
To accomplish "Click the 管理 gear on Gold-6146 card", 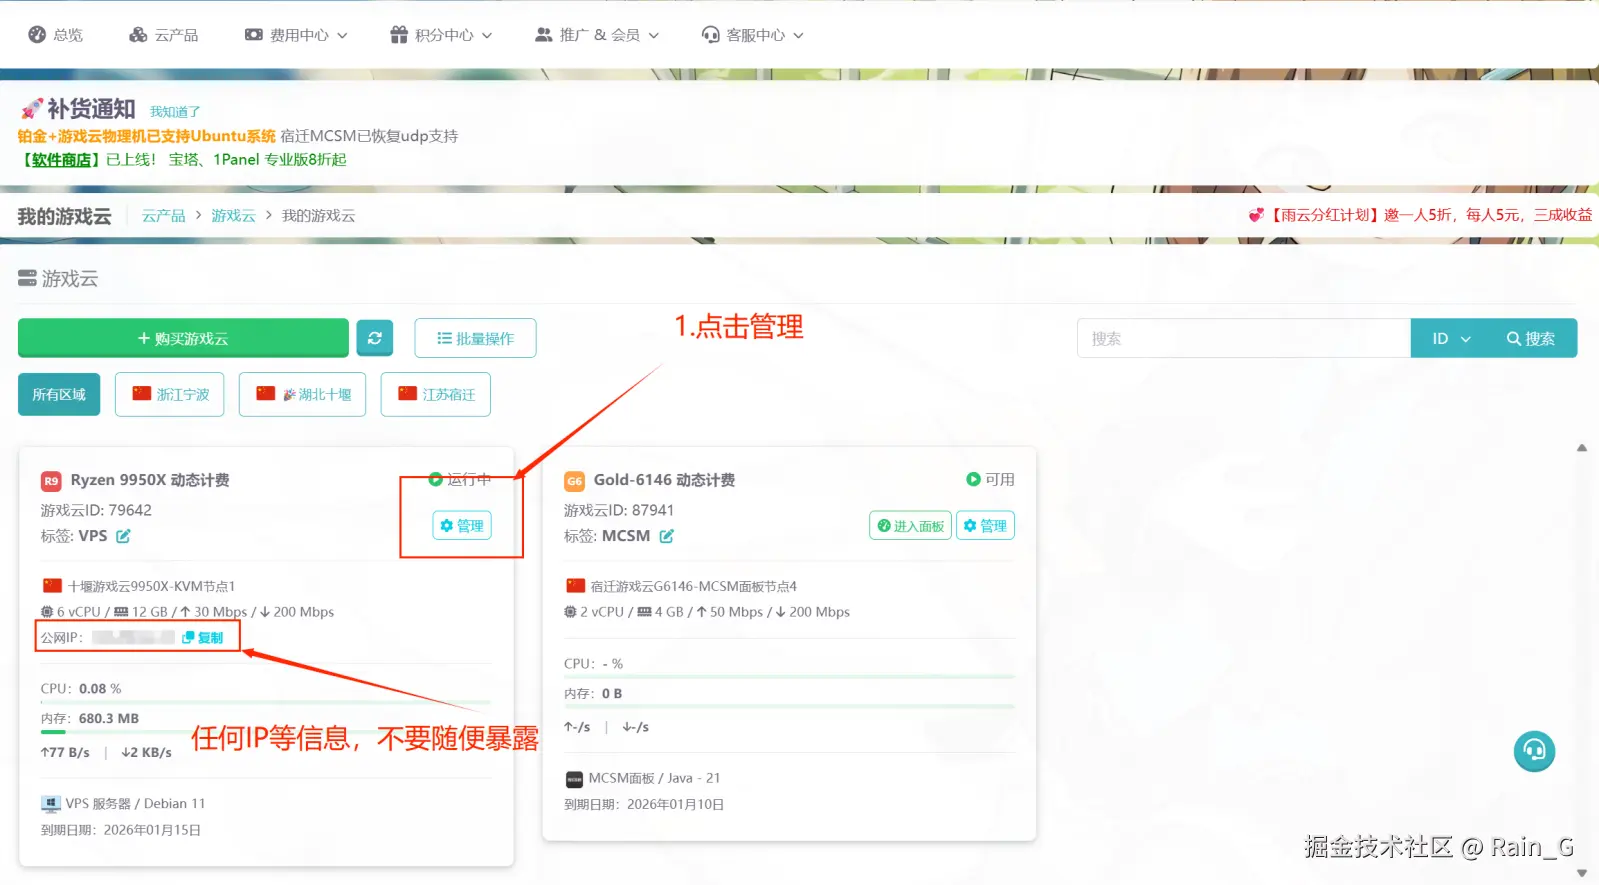I will tap(985, 525).
